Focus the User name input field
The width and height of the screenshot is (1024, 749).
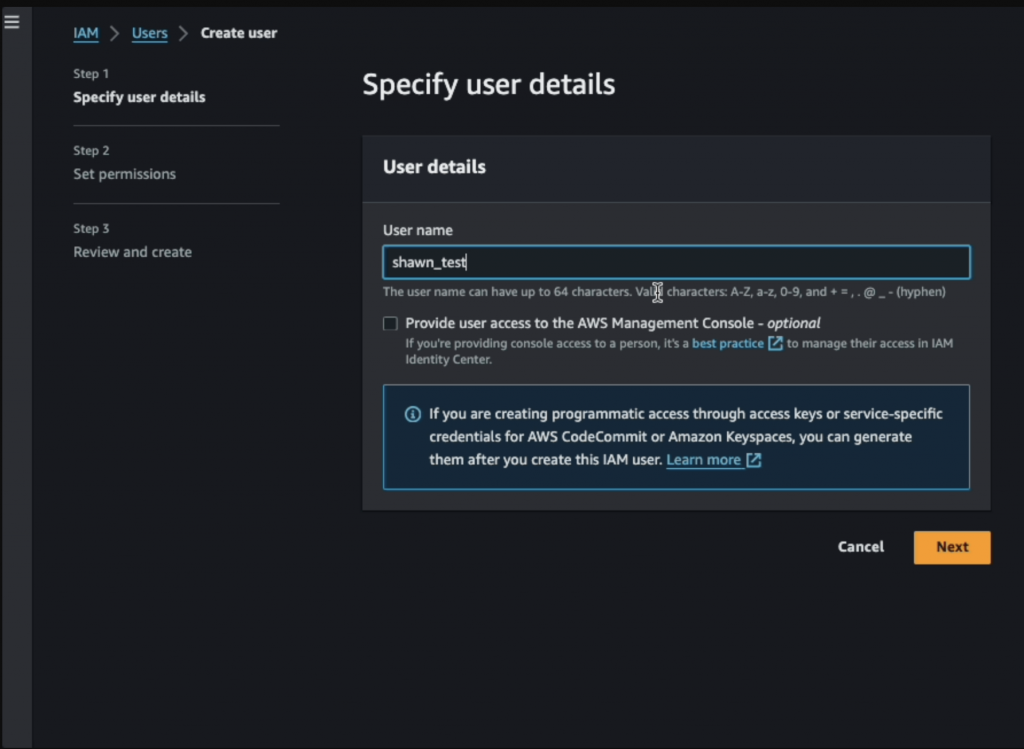[676, 262]
